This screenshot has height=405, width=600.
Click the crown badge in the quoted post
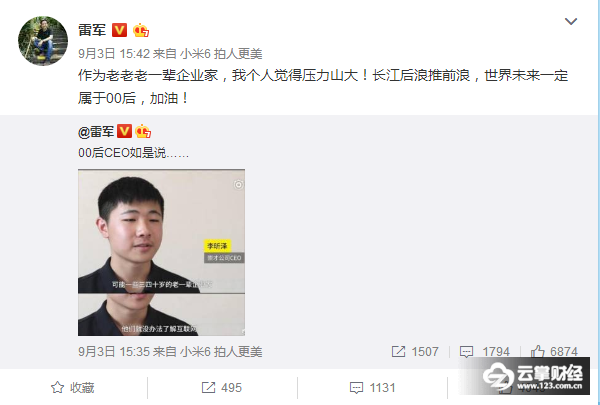coord(143,131)
